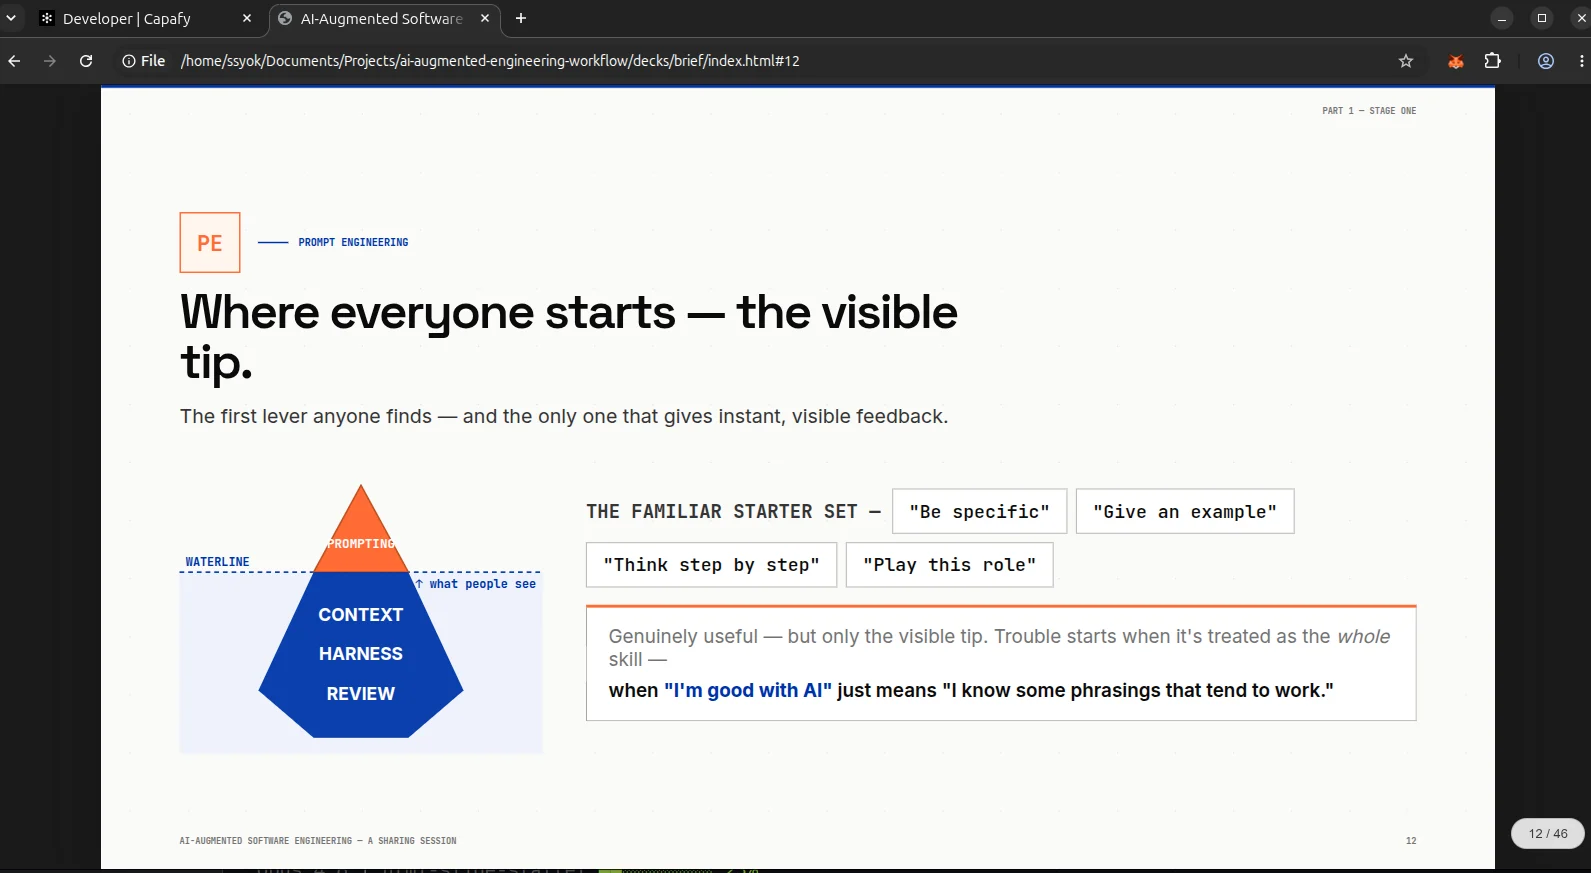Image resolution: width=1591 pixels, height=873 pixels.
Task: Click the PE badge on the slide
Action: (210, 243)
